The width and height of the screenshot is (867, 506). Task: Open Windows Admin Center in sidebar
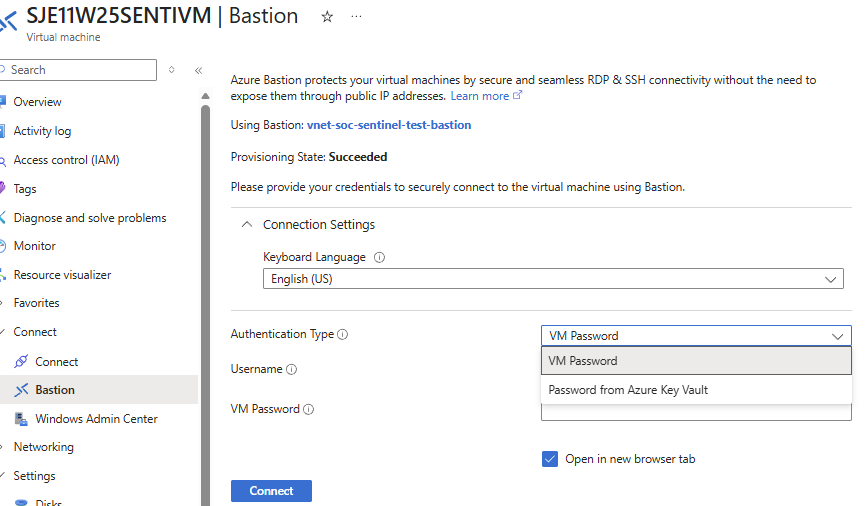click(x=96, y=419)
